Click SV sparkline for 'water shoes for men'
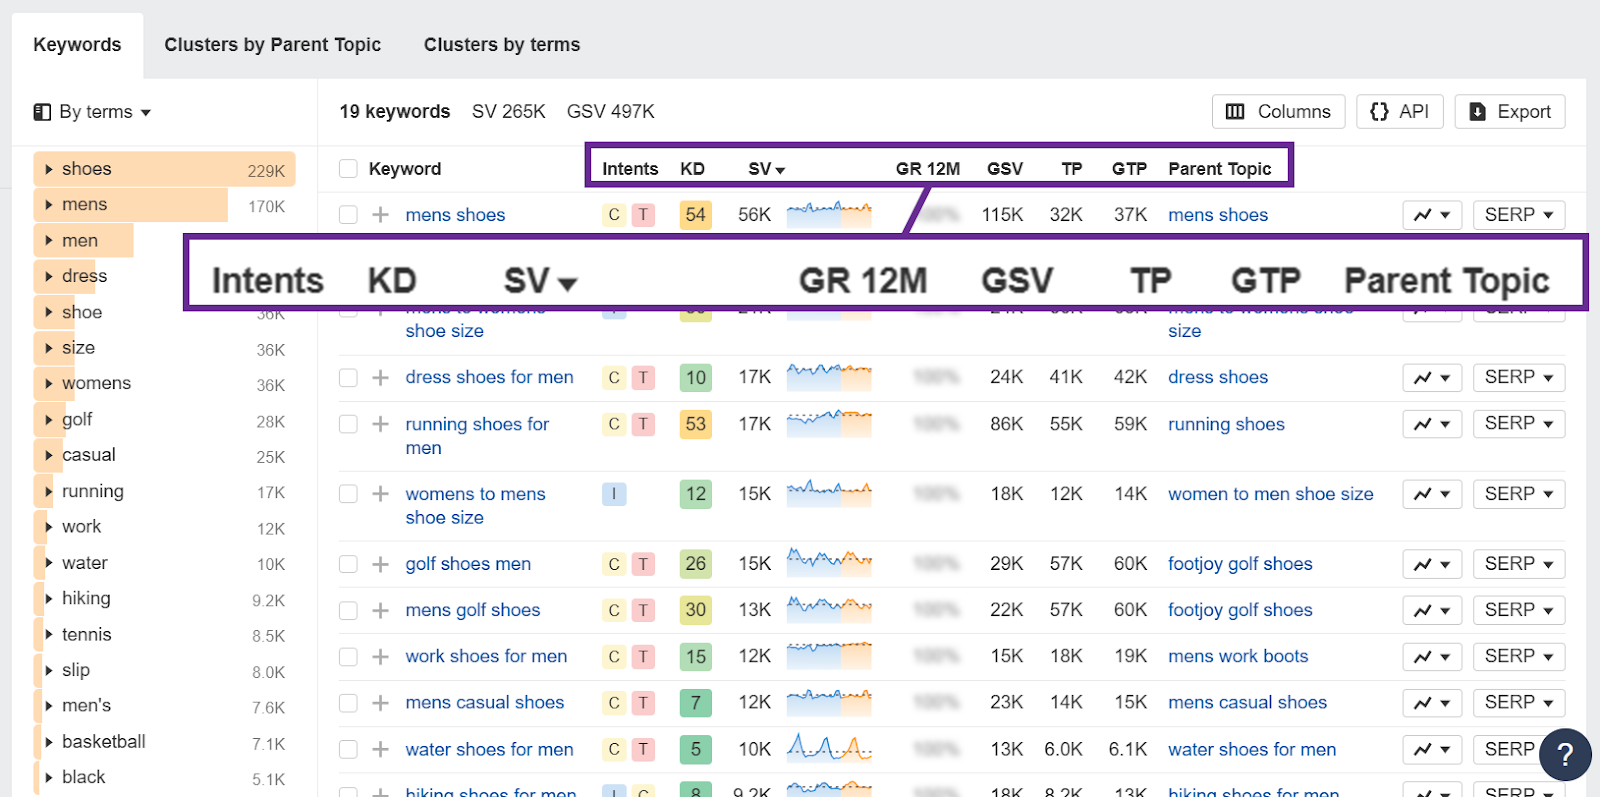 tap(829, 747)
